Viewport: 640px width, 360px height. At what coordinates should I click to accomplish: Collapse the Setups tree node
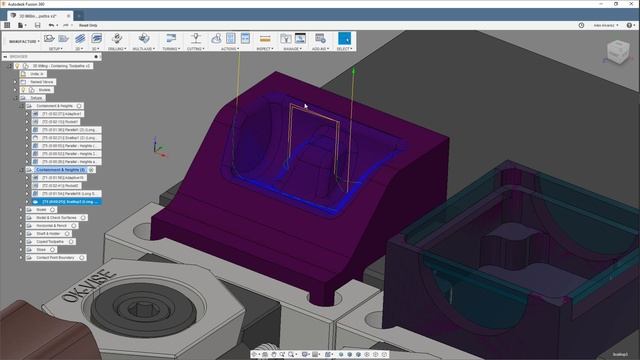point(16,98)
